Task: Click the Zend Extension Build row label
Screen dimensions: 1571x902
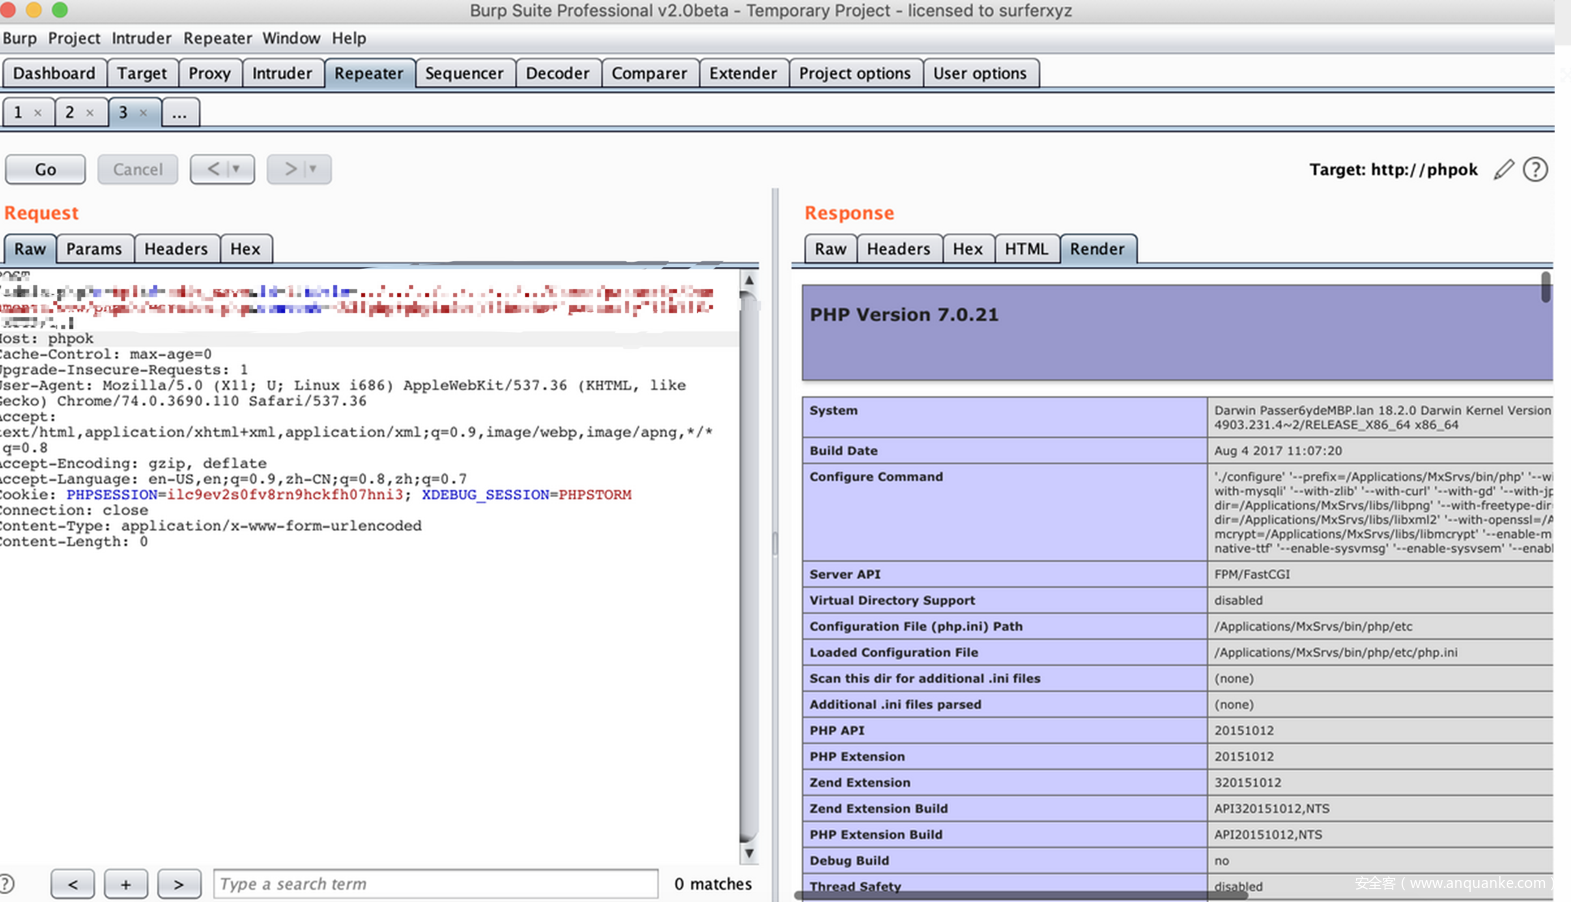Action: pyautogui.click(x=879, y=808)
